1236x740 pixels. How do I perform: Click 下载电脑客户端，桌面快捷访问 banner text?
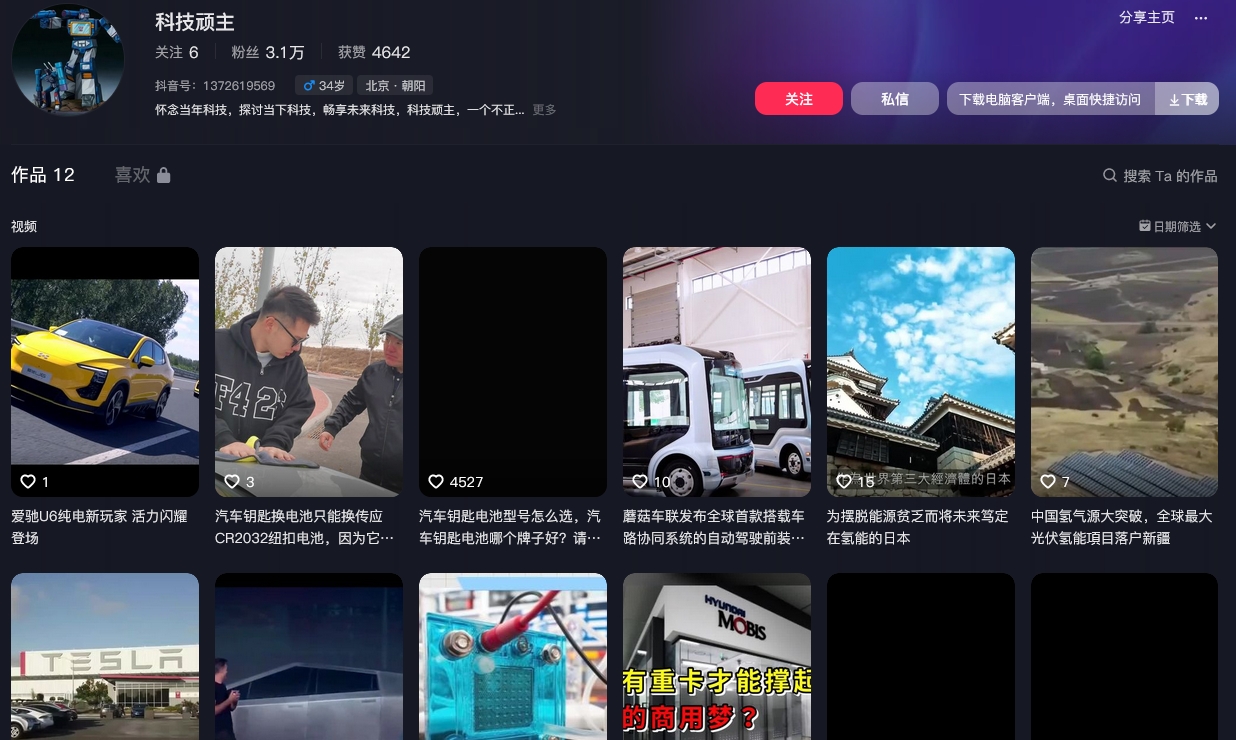pos(1050,99)
